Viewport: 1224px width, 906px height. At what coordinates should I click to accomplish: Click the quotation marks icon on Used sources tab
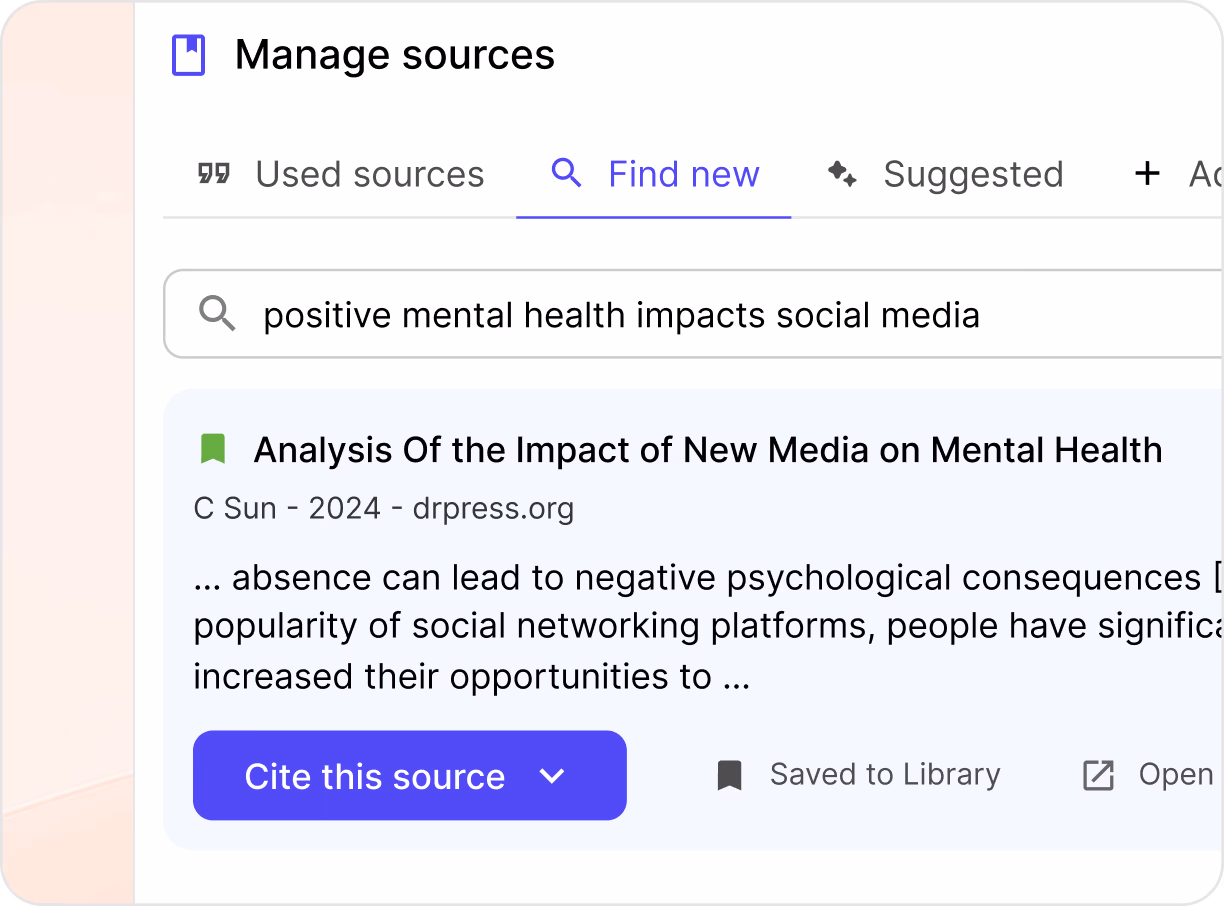click(214, 173)
